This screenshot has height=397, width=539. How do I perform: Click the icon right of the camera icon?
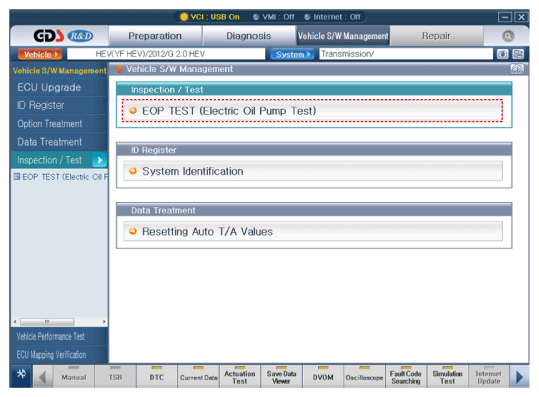518,54
